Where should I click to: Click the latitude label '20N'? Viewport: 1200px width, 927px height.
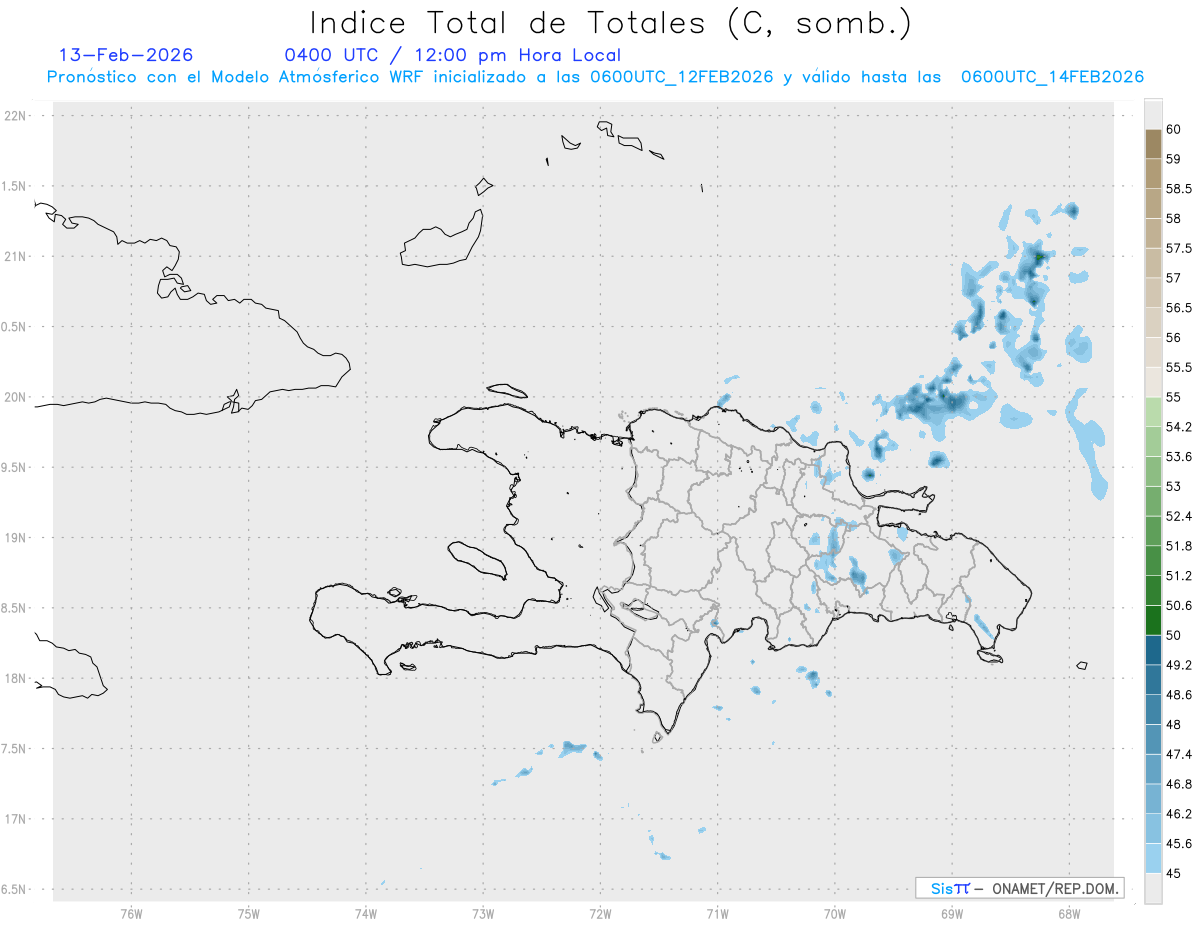(x=15, y=397)
